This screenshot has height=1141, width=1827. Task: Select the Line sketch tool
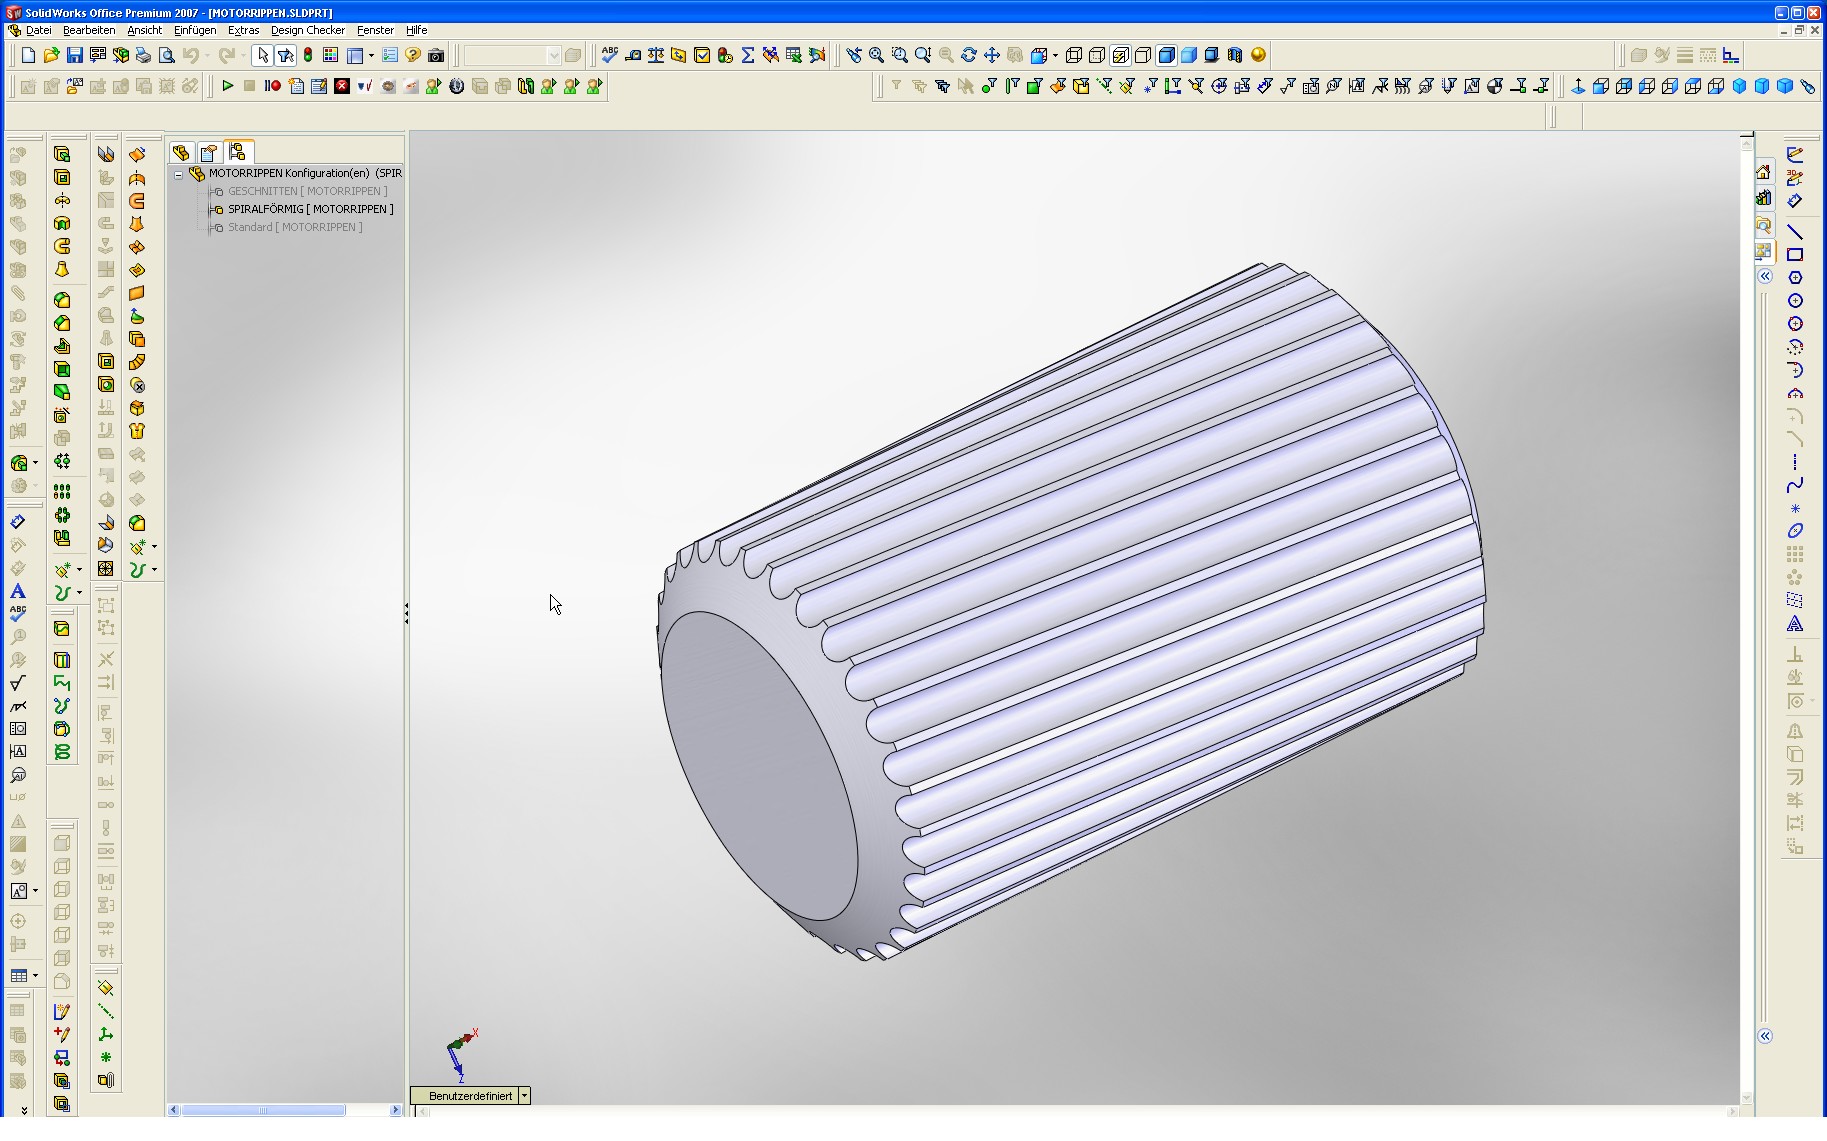tap(1795, 232)
